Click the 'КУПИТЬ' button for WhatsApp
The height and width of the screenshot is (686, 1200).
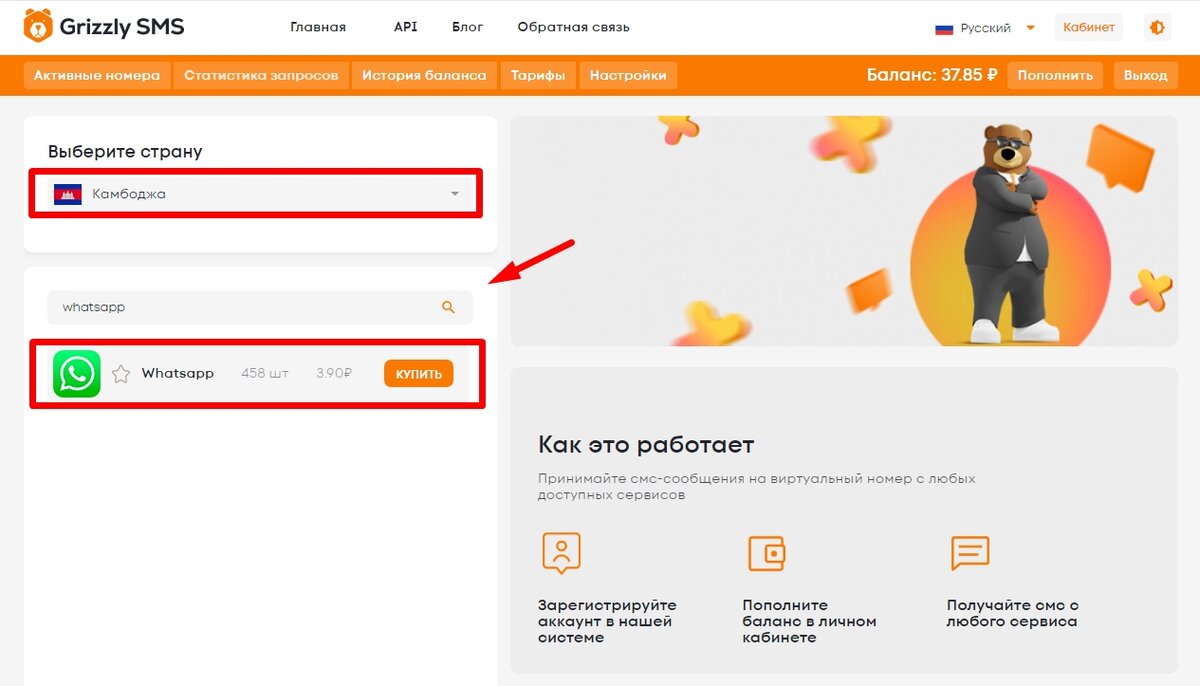pyautogui.click(x=418, y=374)
